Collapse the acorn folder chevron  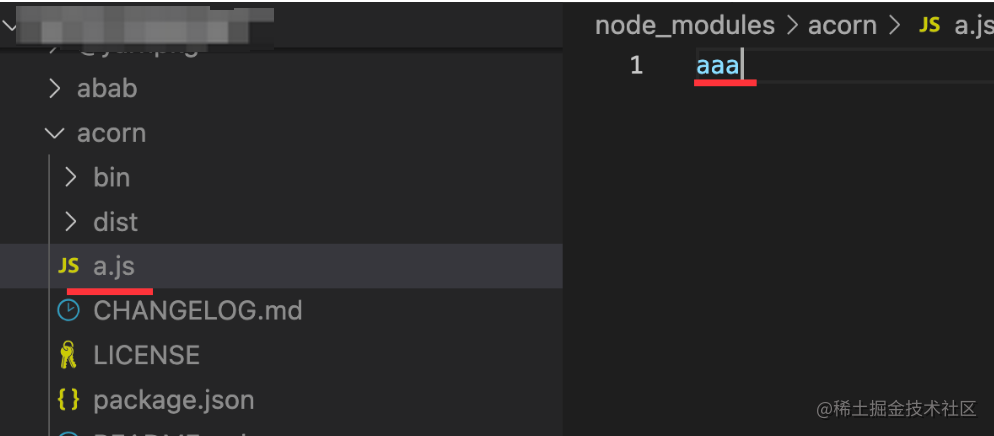coord(54,133)
